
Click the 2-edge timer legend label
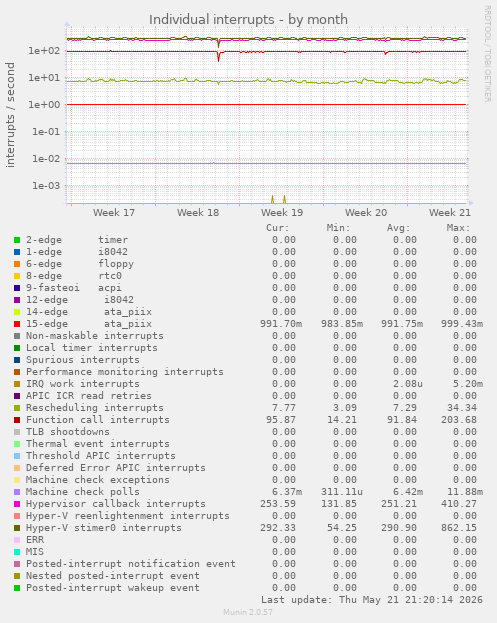click(x=77, y=240)
